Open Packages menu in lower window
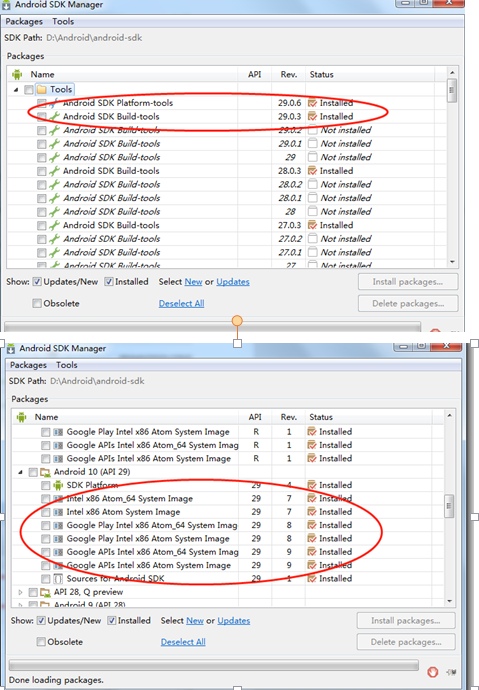479x690 pixels. pos(28,365)
